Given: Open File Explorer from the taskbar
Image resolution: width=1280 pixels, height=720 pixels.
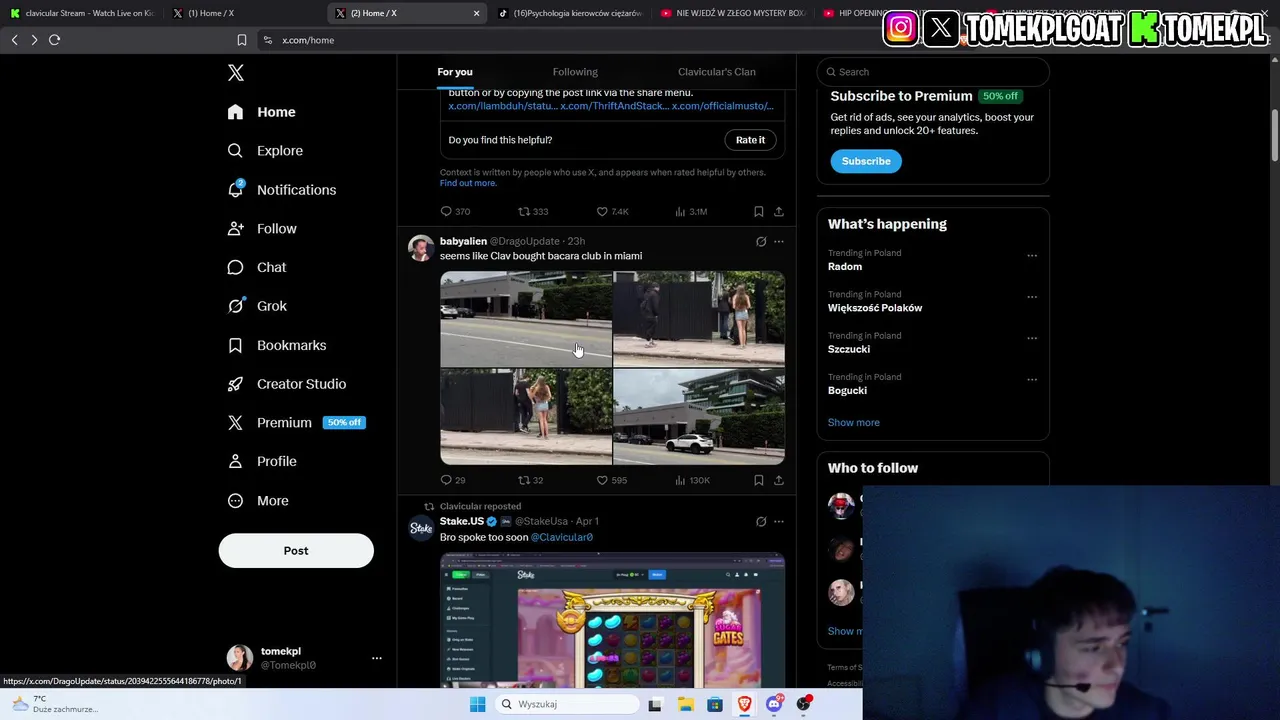Looking at the screenshot, I should coord(685,704).
